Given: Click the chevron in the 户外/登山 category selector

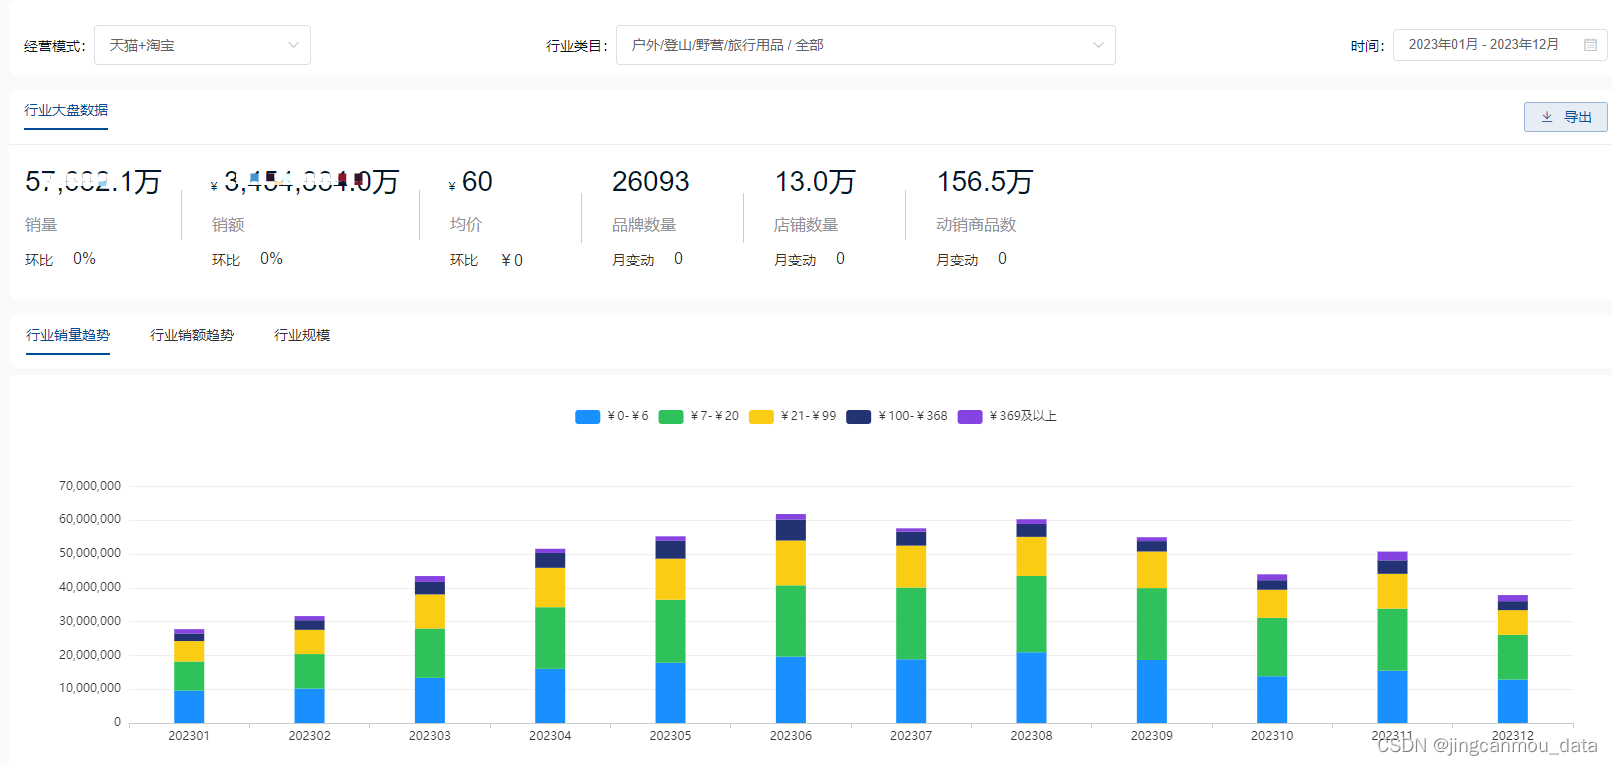Looking at the screenshot, I should click(x=1098, y=45).
